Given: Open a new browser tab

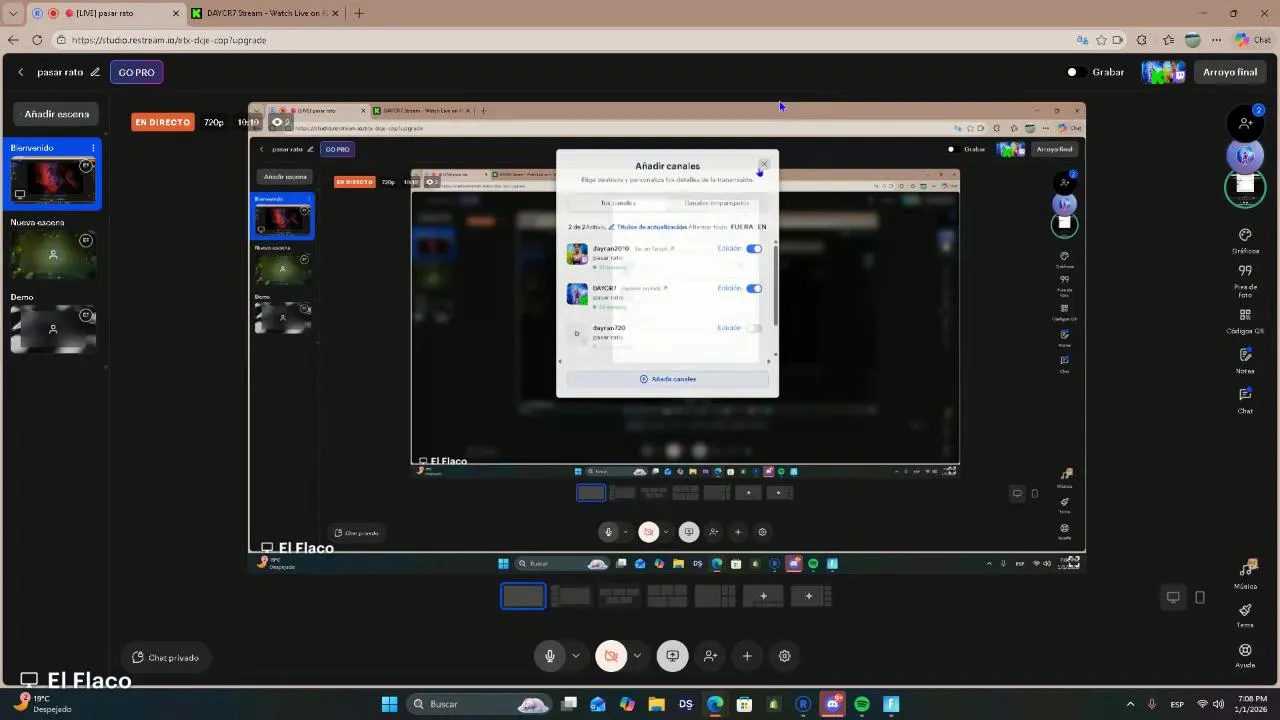Looking at the screenshot, I should pos(359,13).
